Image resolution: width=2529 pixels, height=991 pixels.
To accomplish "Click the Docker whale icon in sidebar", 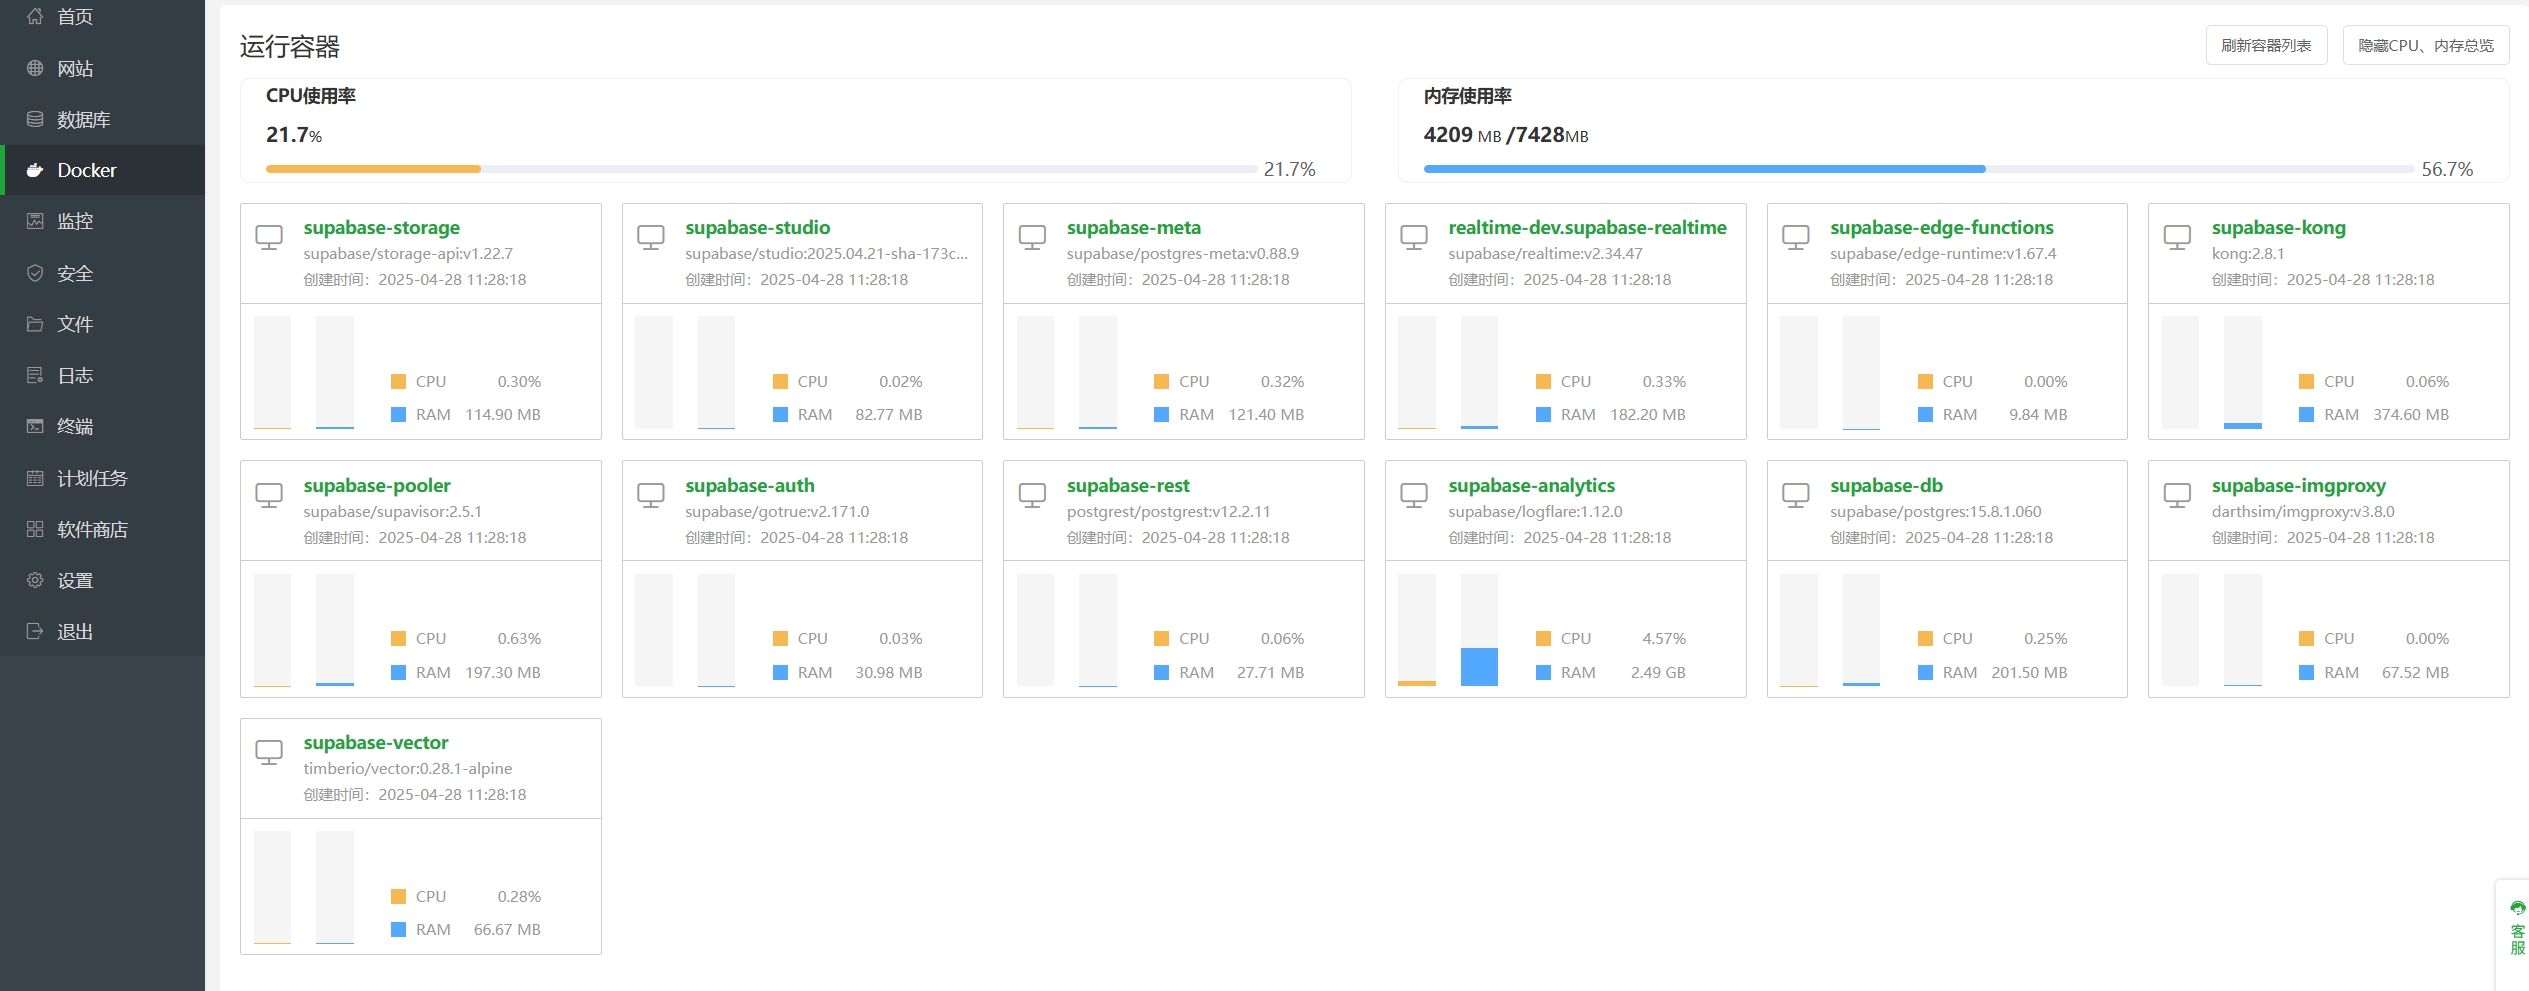I will point(35,170).
